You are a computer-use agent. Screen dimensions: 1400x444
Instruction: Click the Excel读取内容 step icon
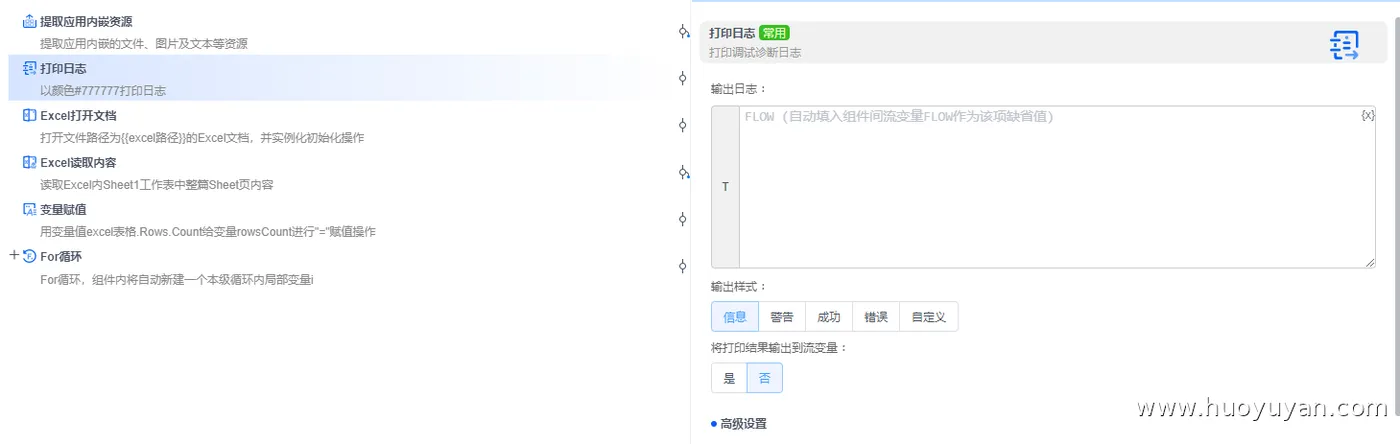29,162
